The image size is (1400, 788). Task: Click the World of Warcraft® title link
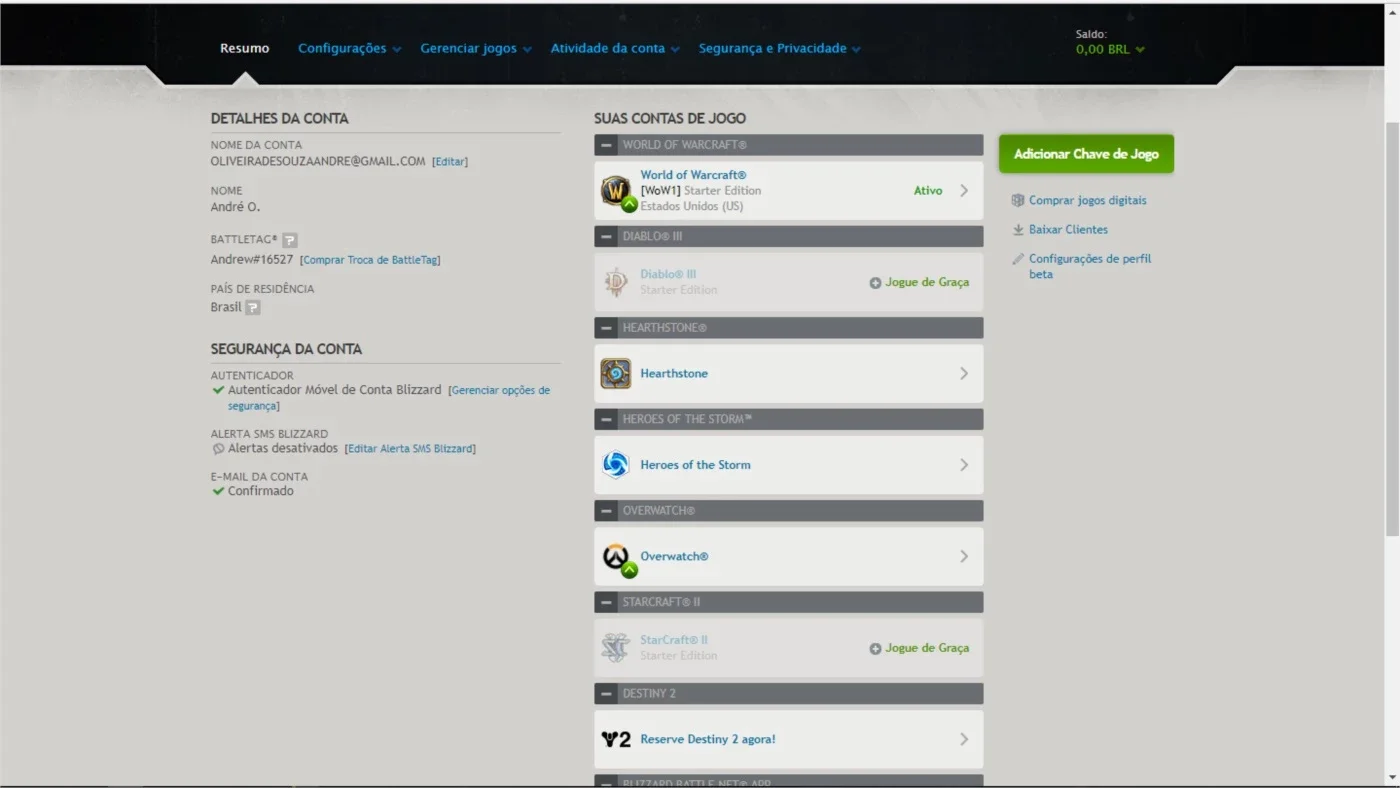coord(693,175)
